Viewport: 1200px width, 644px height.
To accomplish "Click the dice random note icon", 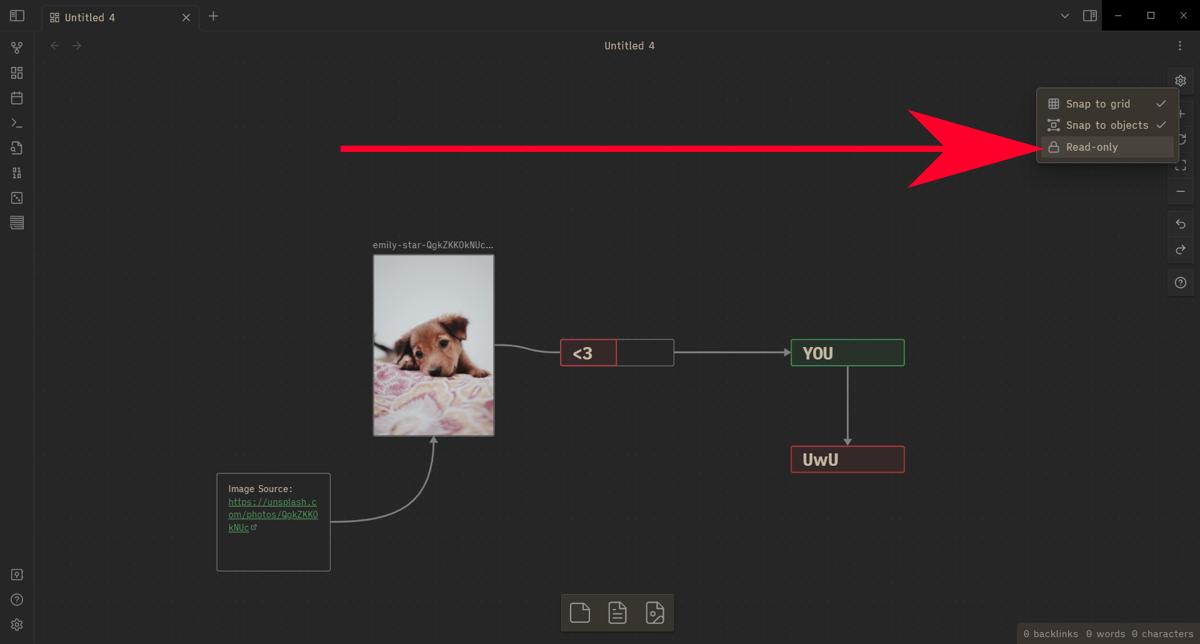I will point(16,198).
